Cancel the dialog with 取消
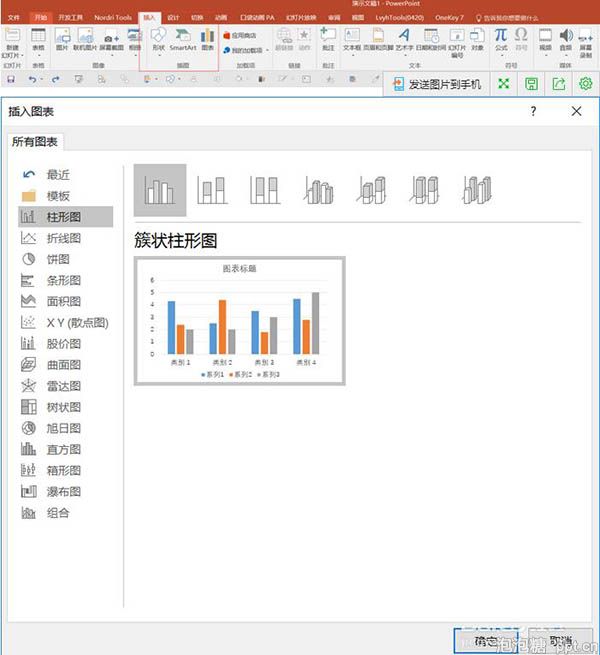The image size is (600, 655). (560, 641)
